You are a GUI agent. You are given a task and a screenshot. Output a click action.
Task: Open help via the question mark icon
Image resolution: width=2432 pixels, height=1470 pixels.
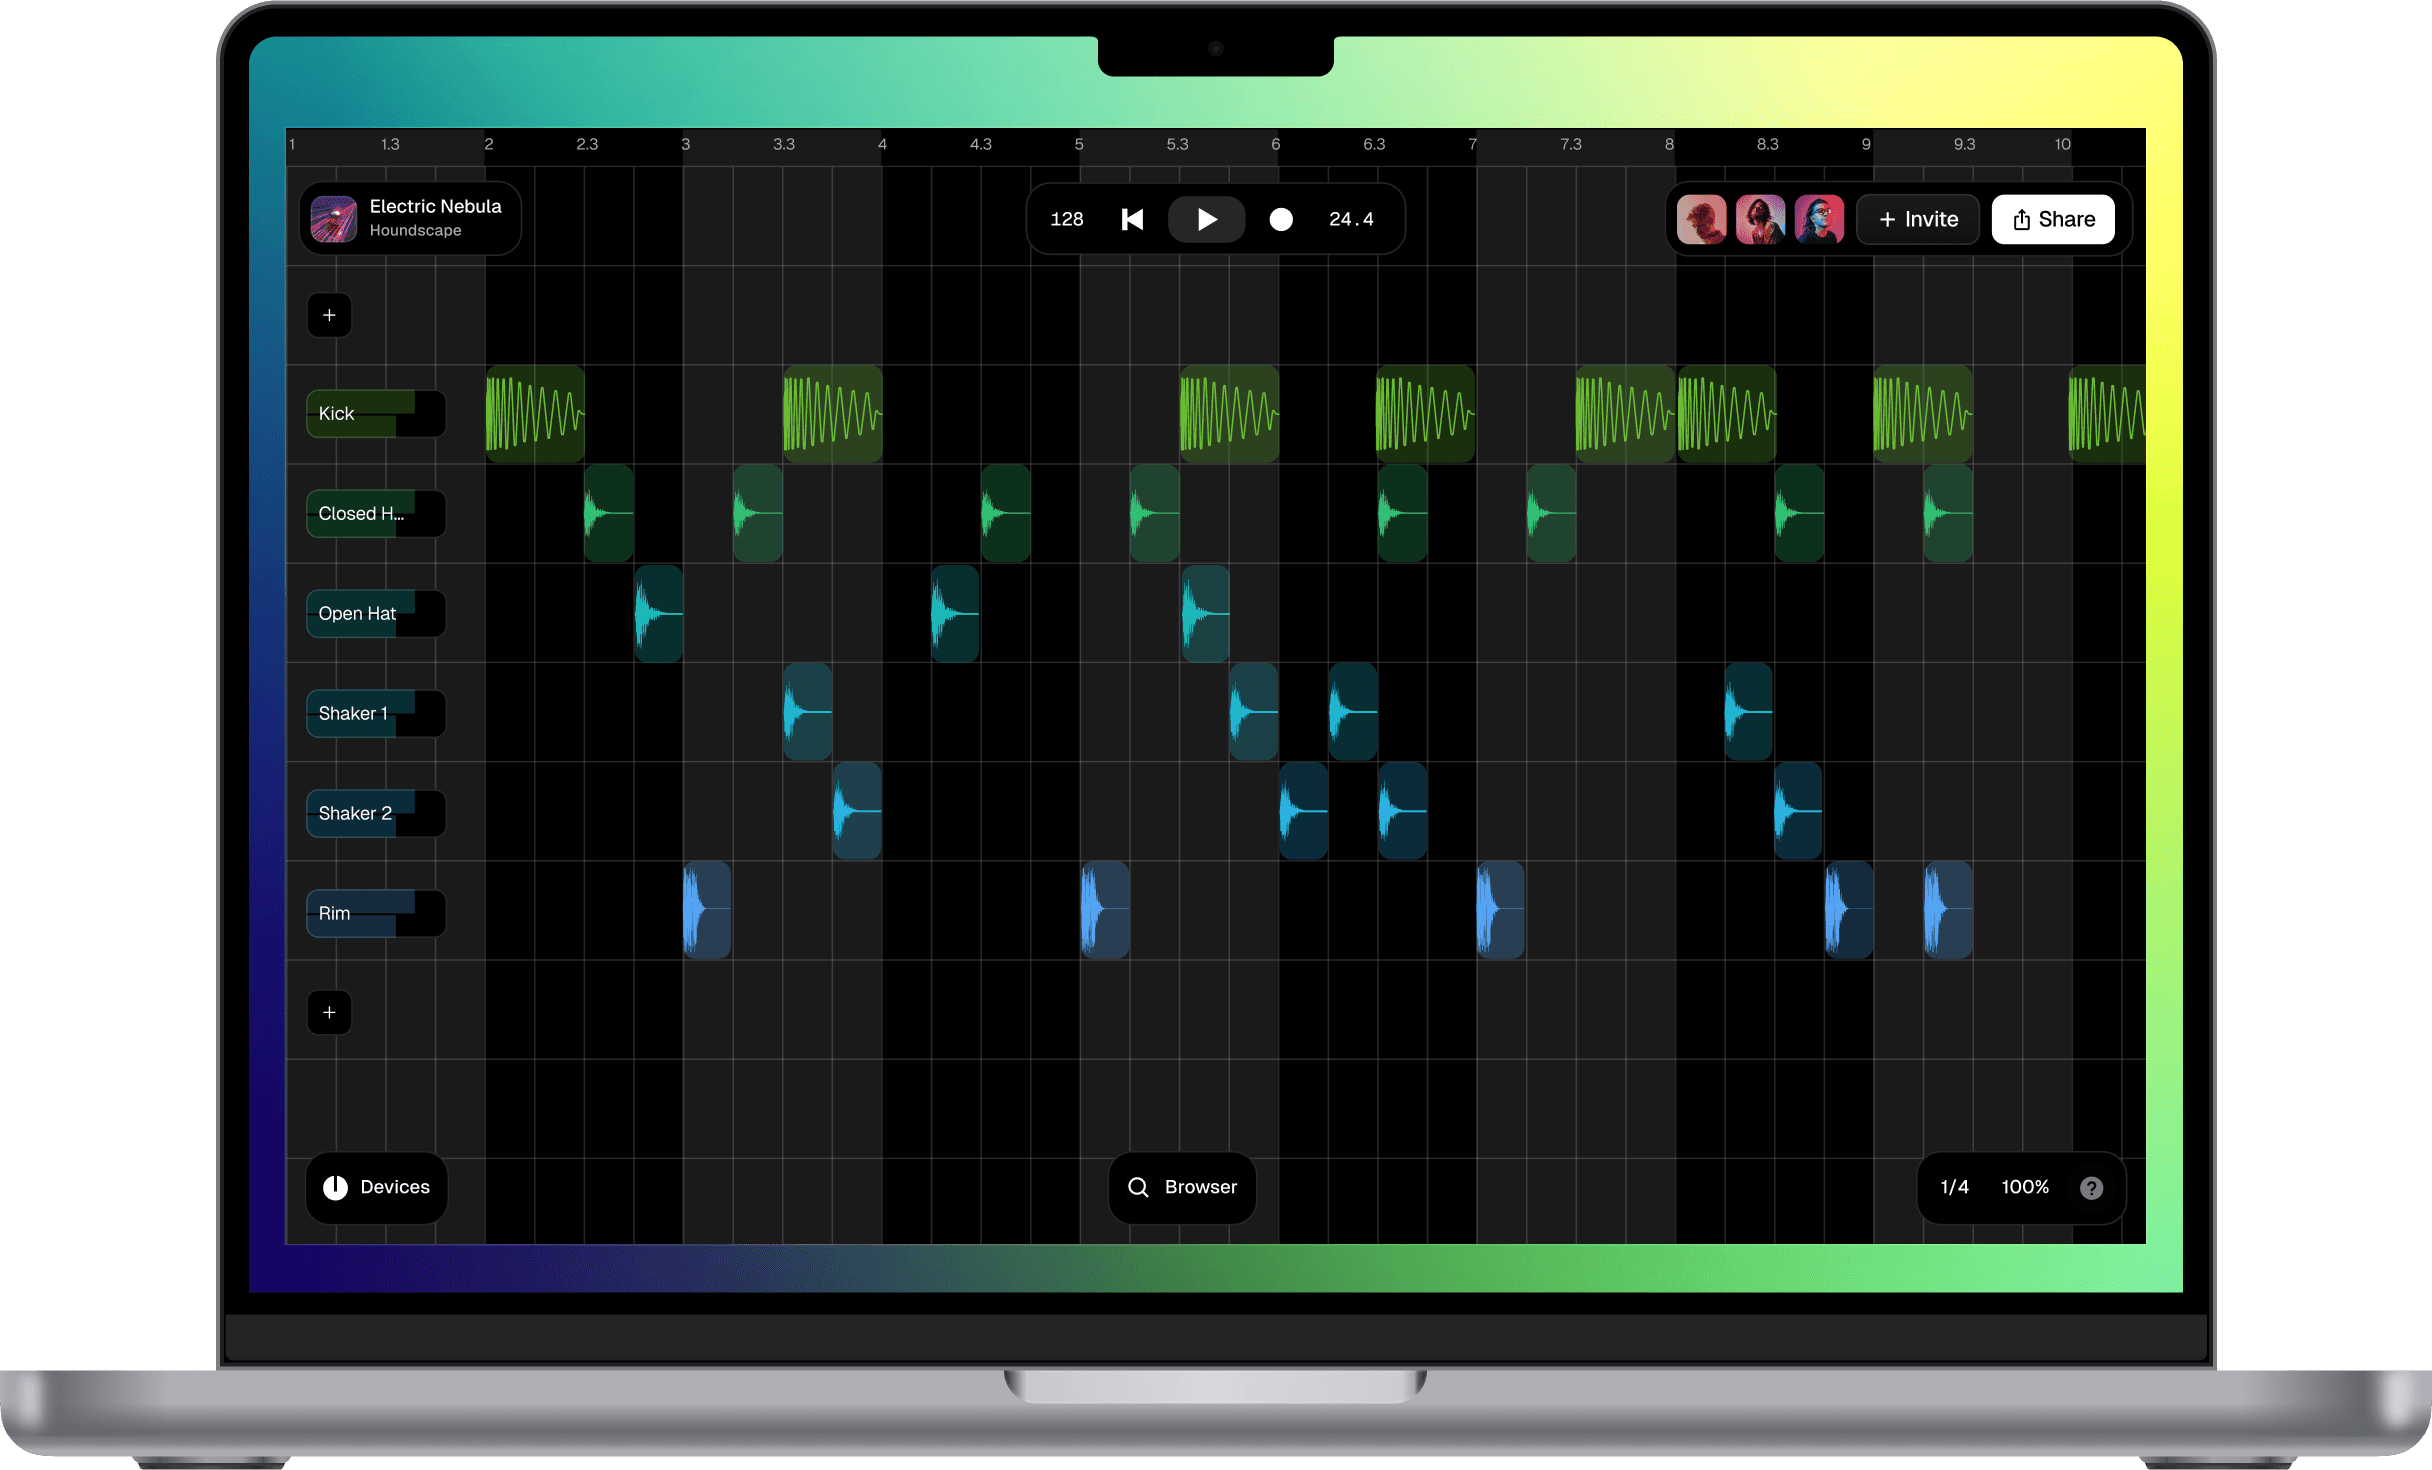coord(2091,1187)
